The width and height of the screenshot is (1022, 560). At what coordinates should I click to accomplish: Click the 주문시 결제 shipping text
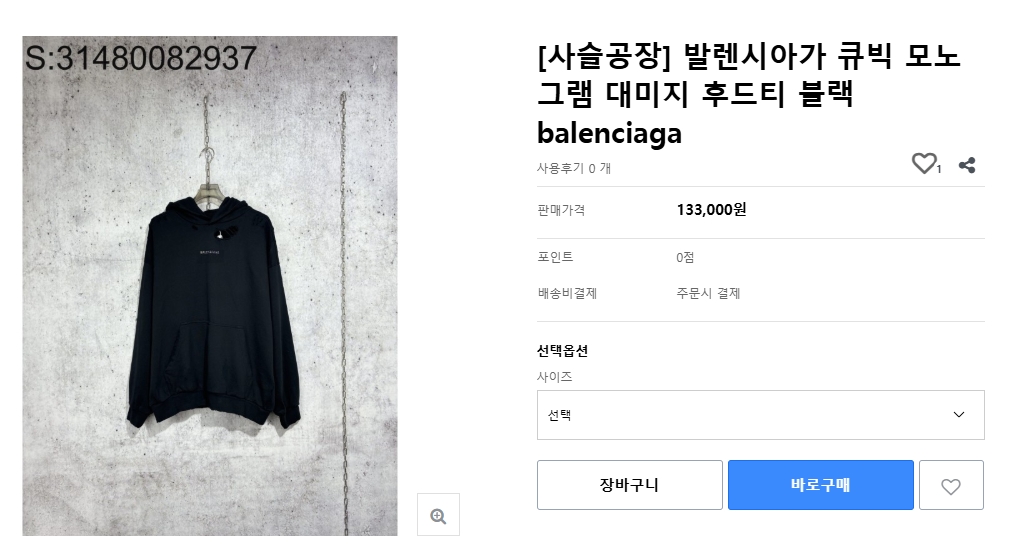click(x=708, y=293)
